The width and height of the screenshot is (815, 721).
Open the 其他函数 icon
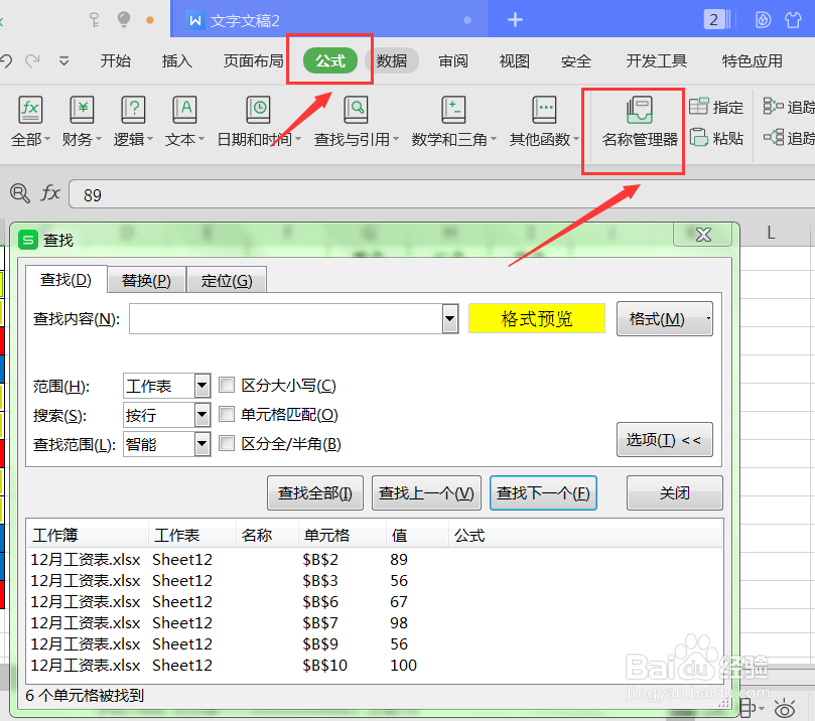[x=544, y=110]
